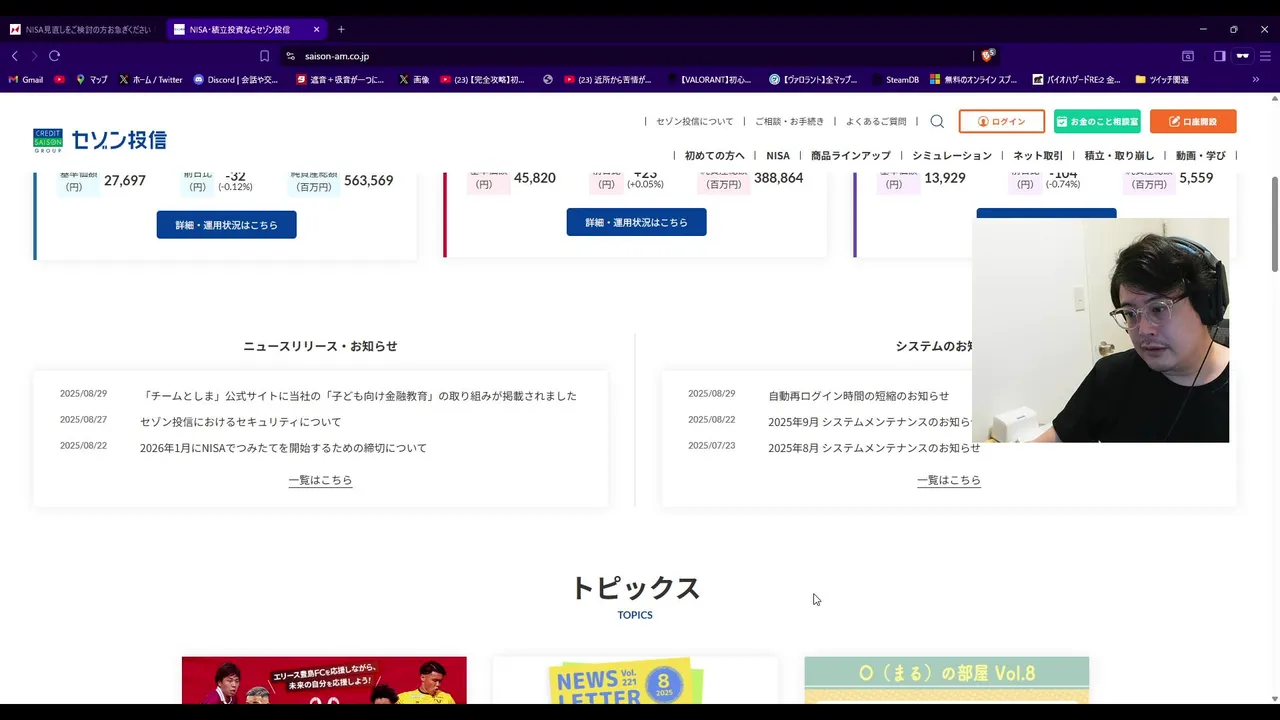Open the Brave Shields lion icon

[x=987, y=56]
